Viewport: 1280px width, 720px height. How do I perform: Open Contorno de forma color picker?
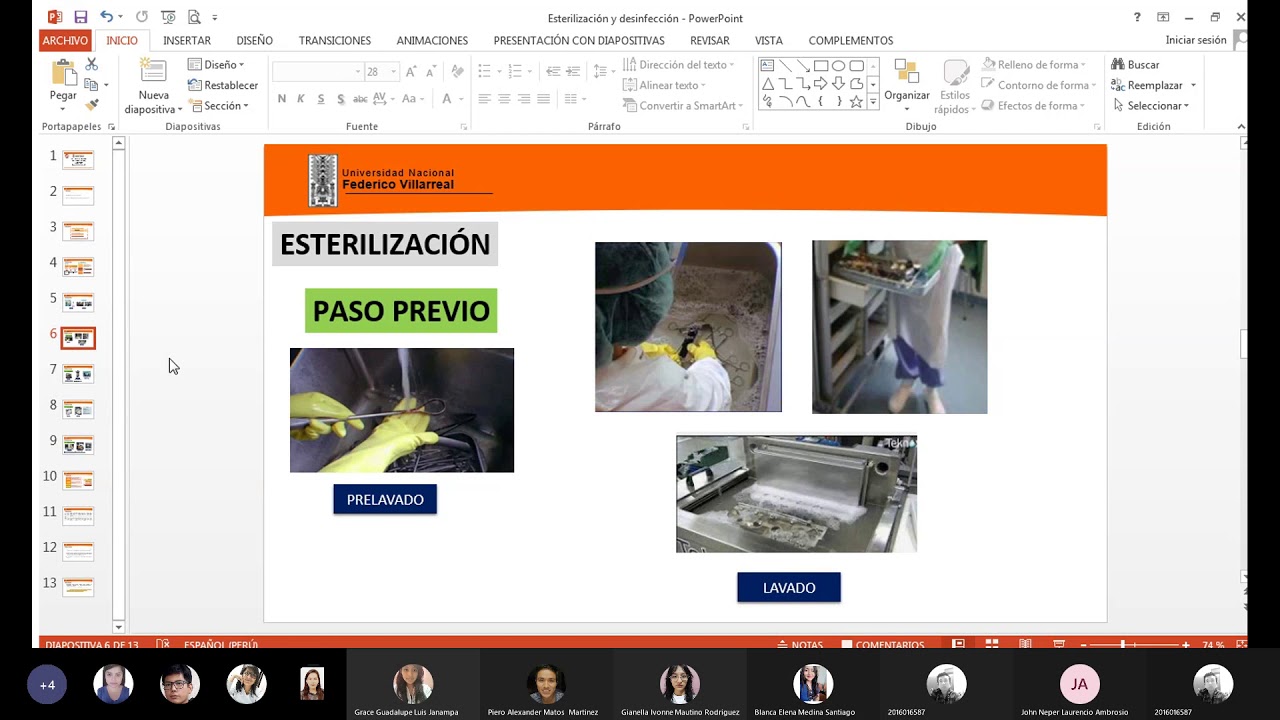pos(1037,86)
